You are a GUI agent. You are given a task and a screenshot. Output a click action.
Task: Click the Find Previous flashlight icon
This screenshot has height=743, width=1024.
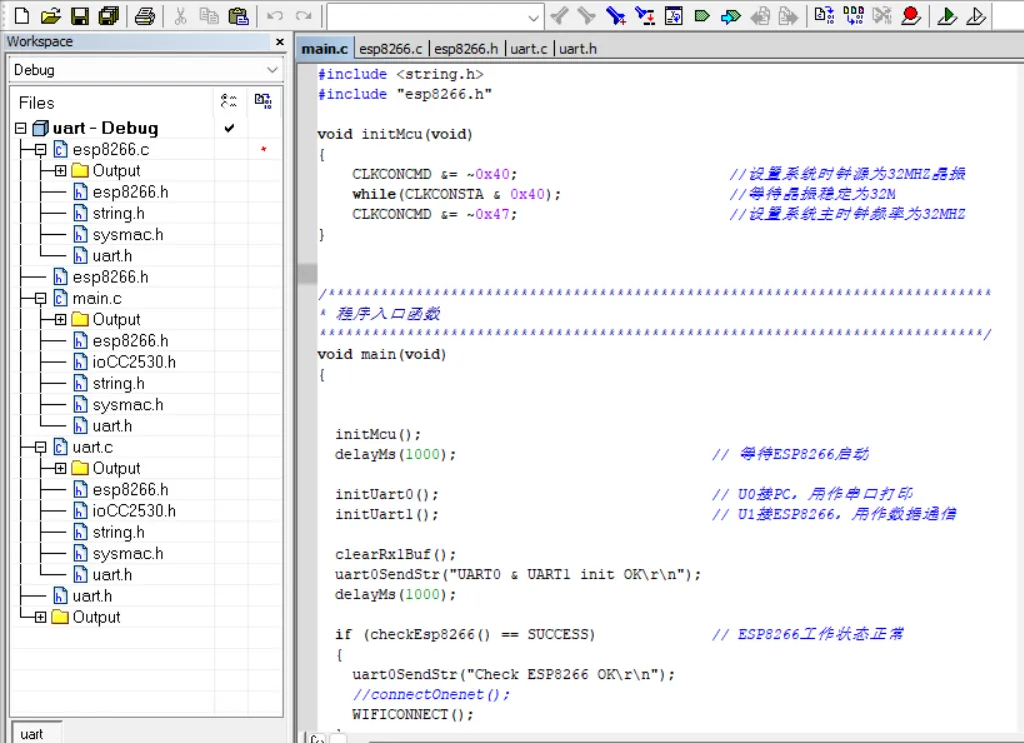(x=559, y=16)
